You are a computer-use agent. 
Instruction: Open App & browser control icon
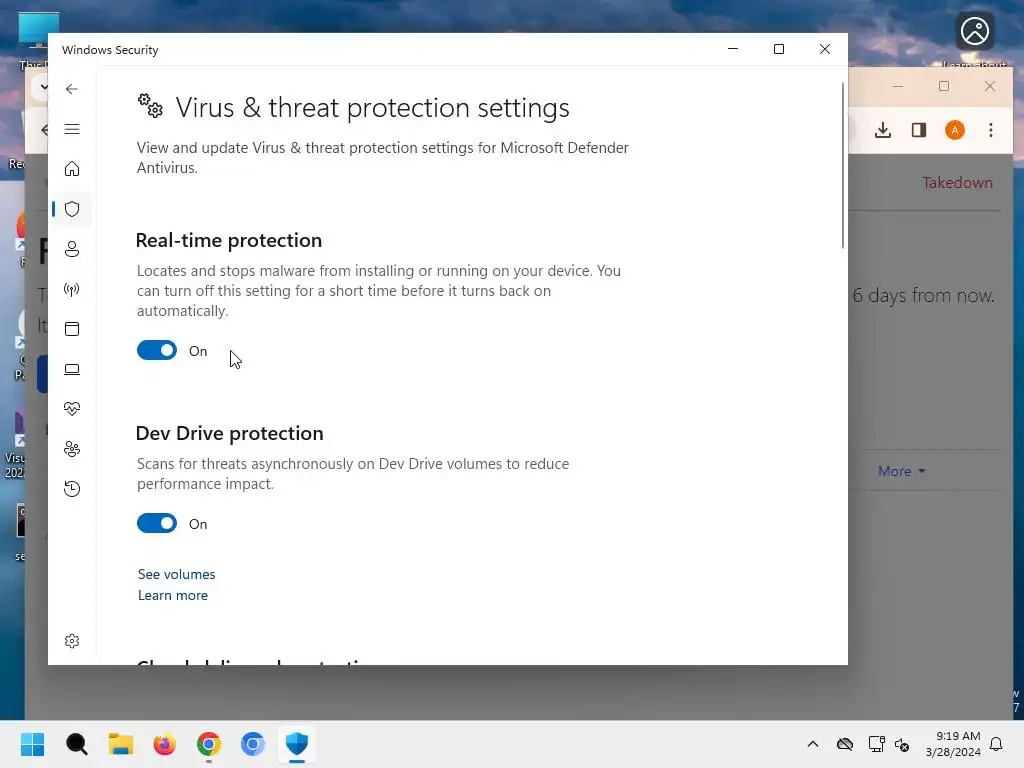(x=72, y=328)
